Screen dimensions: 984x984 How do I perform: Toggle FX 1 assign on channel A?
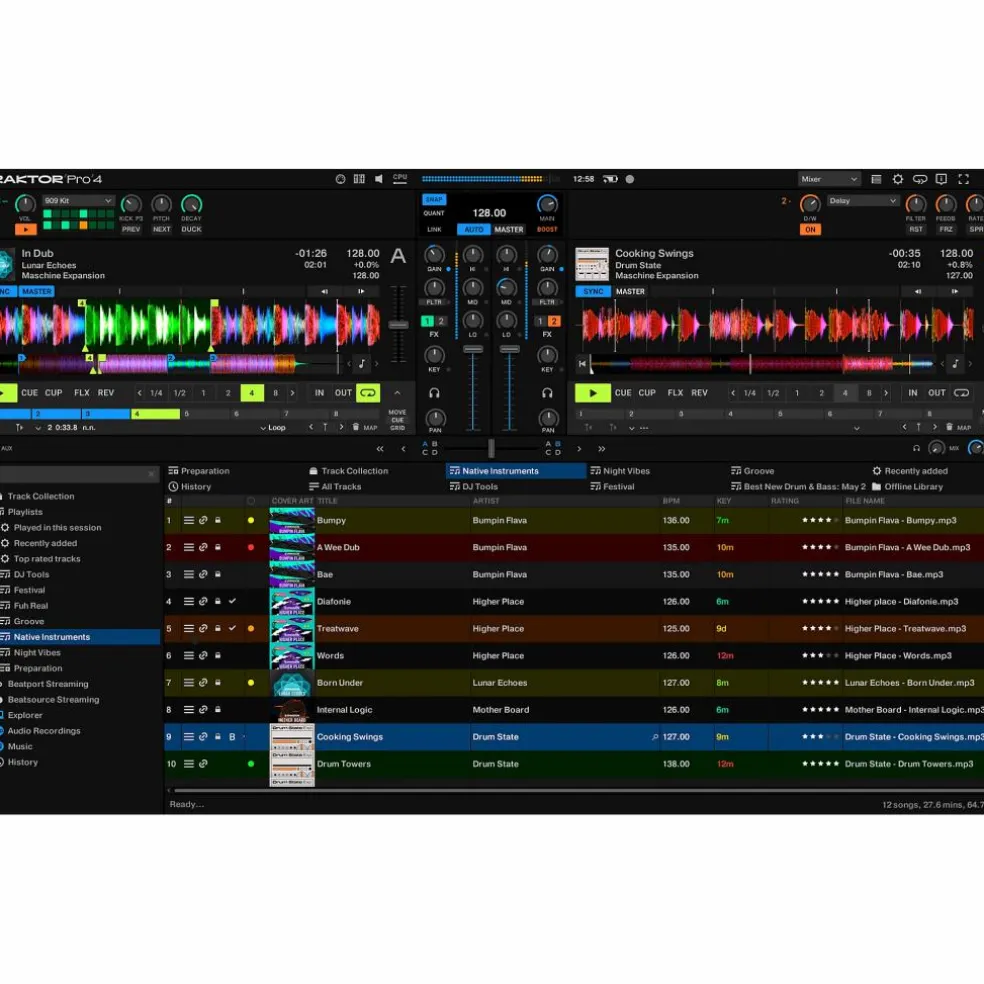[427, 321]
